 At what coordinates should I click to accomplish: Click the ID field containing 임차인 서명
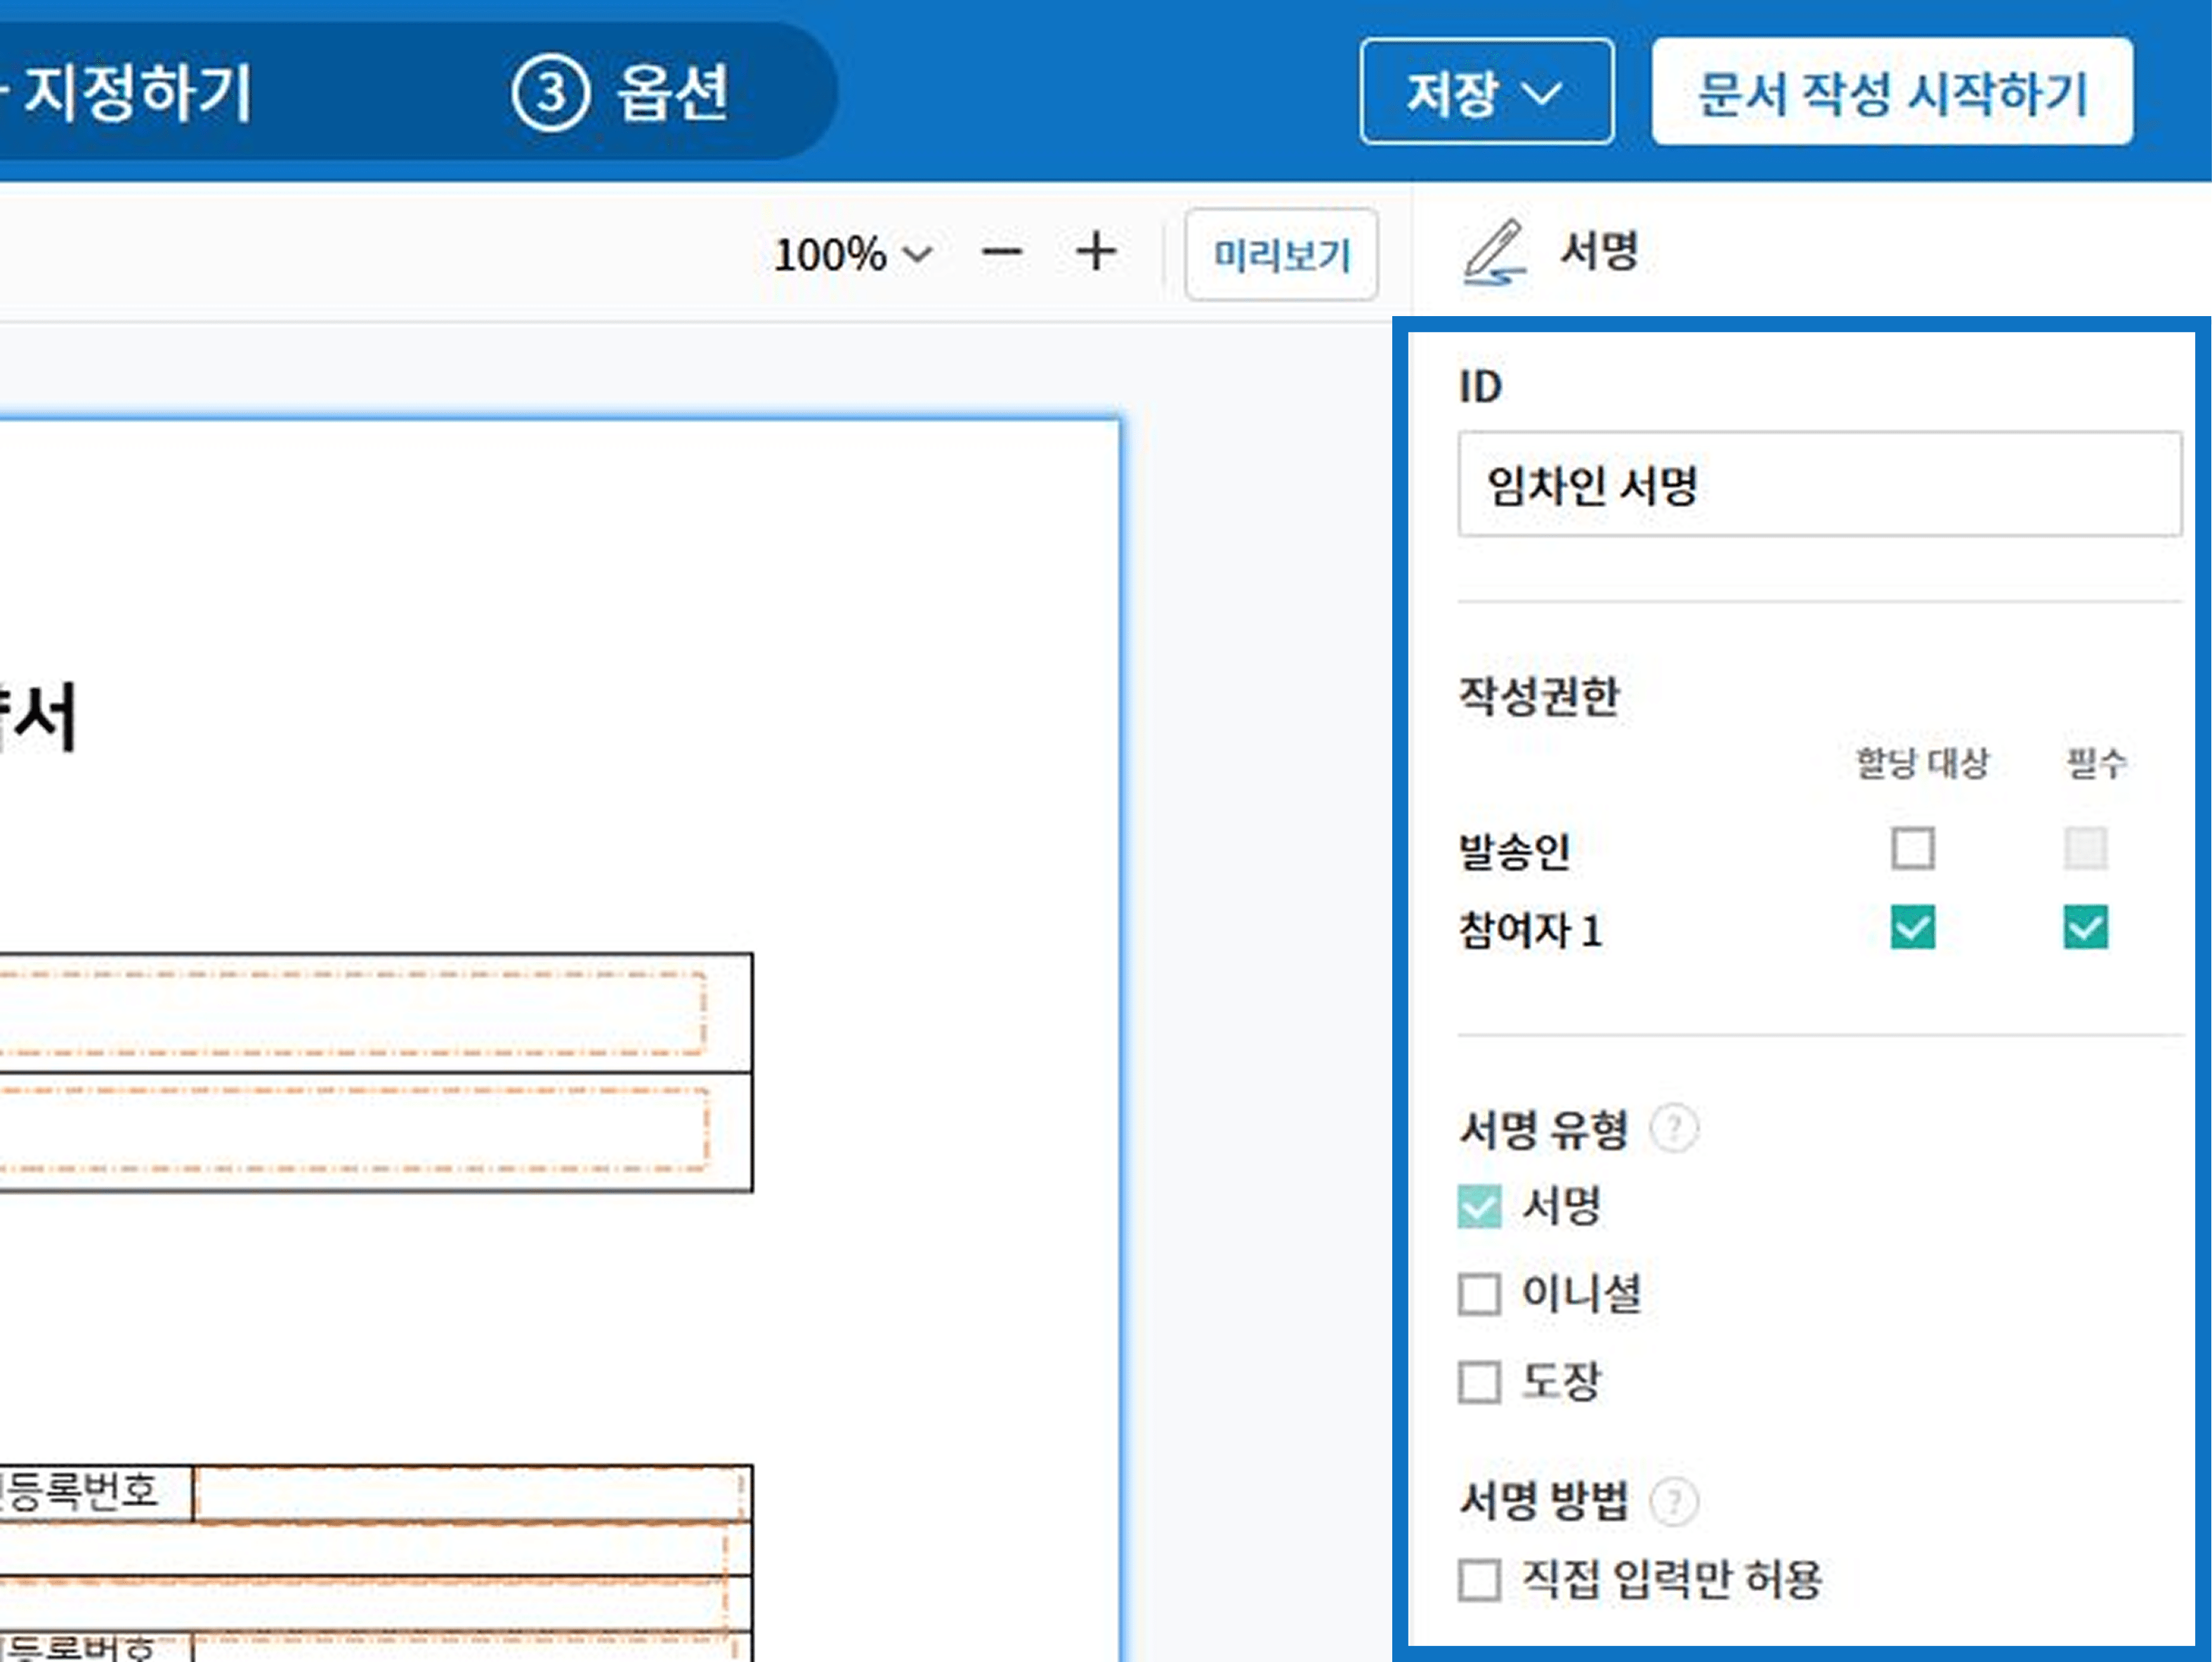click(1819, 485)
